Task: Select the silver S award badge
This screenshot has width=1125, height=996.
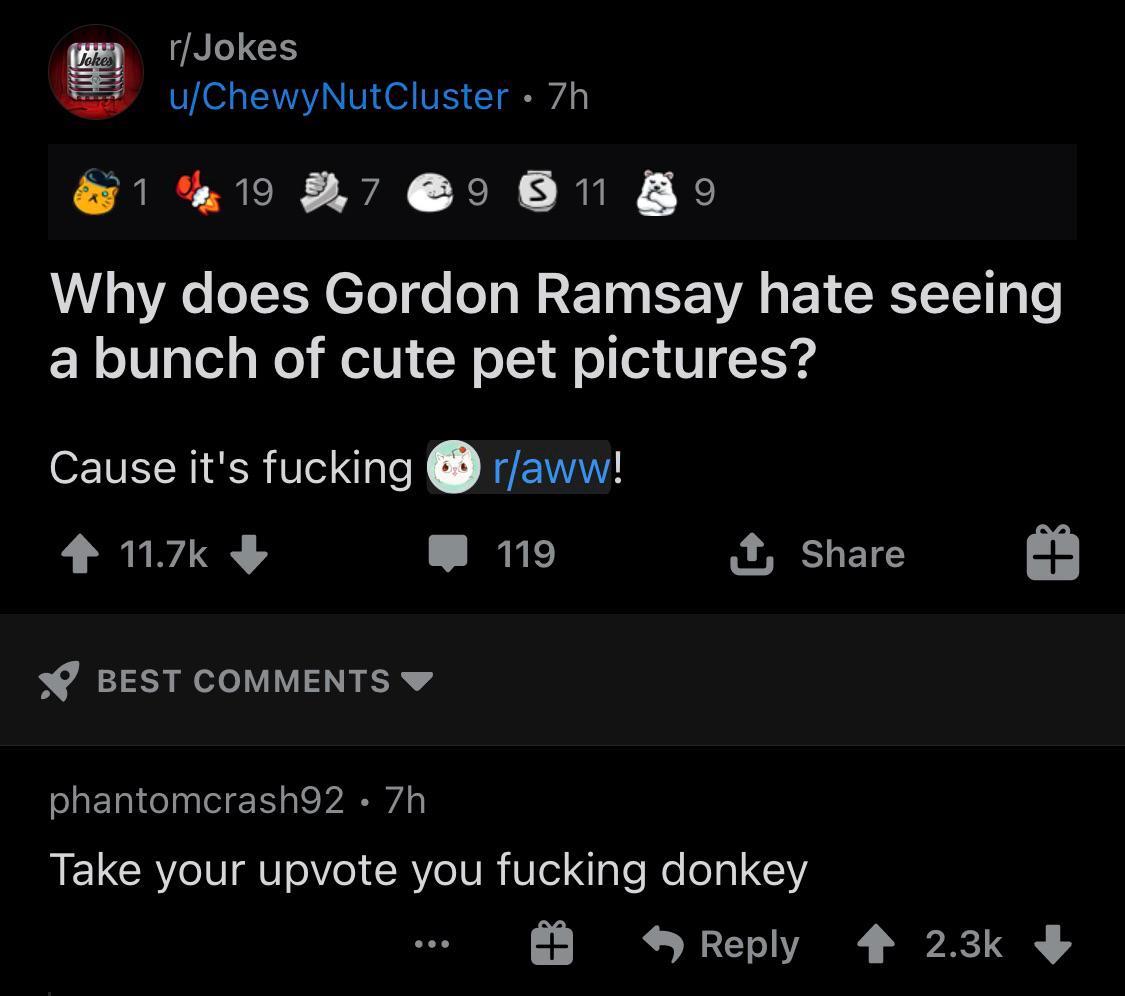Action: (x=536, y=191)
